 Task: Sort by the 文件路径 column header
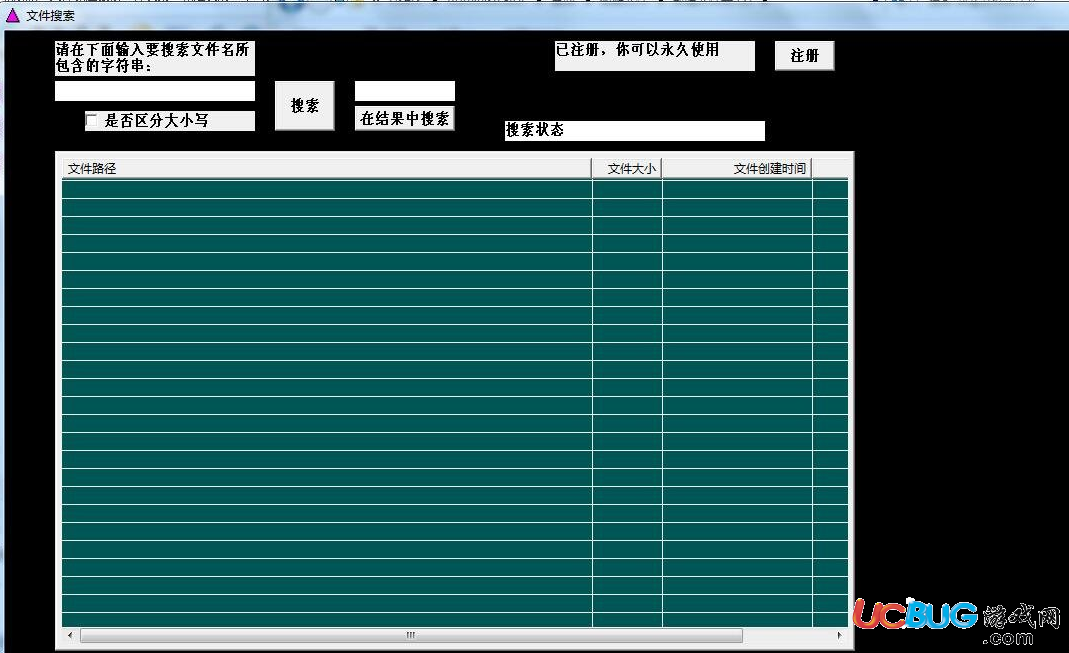tap(326, 168)
